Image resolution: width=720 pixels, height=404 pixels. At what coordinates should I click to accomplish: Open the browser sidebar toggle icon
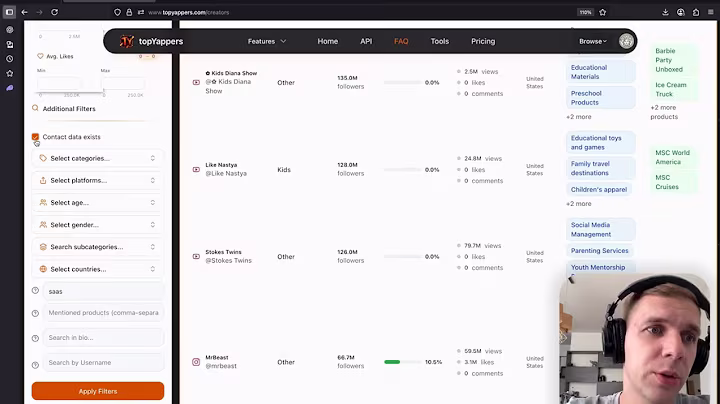[9, 12]
